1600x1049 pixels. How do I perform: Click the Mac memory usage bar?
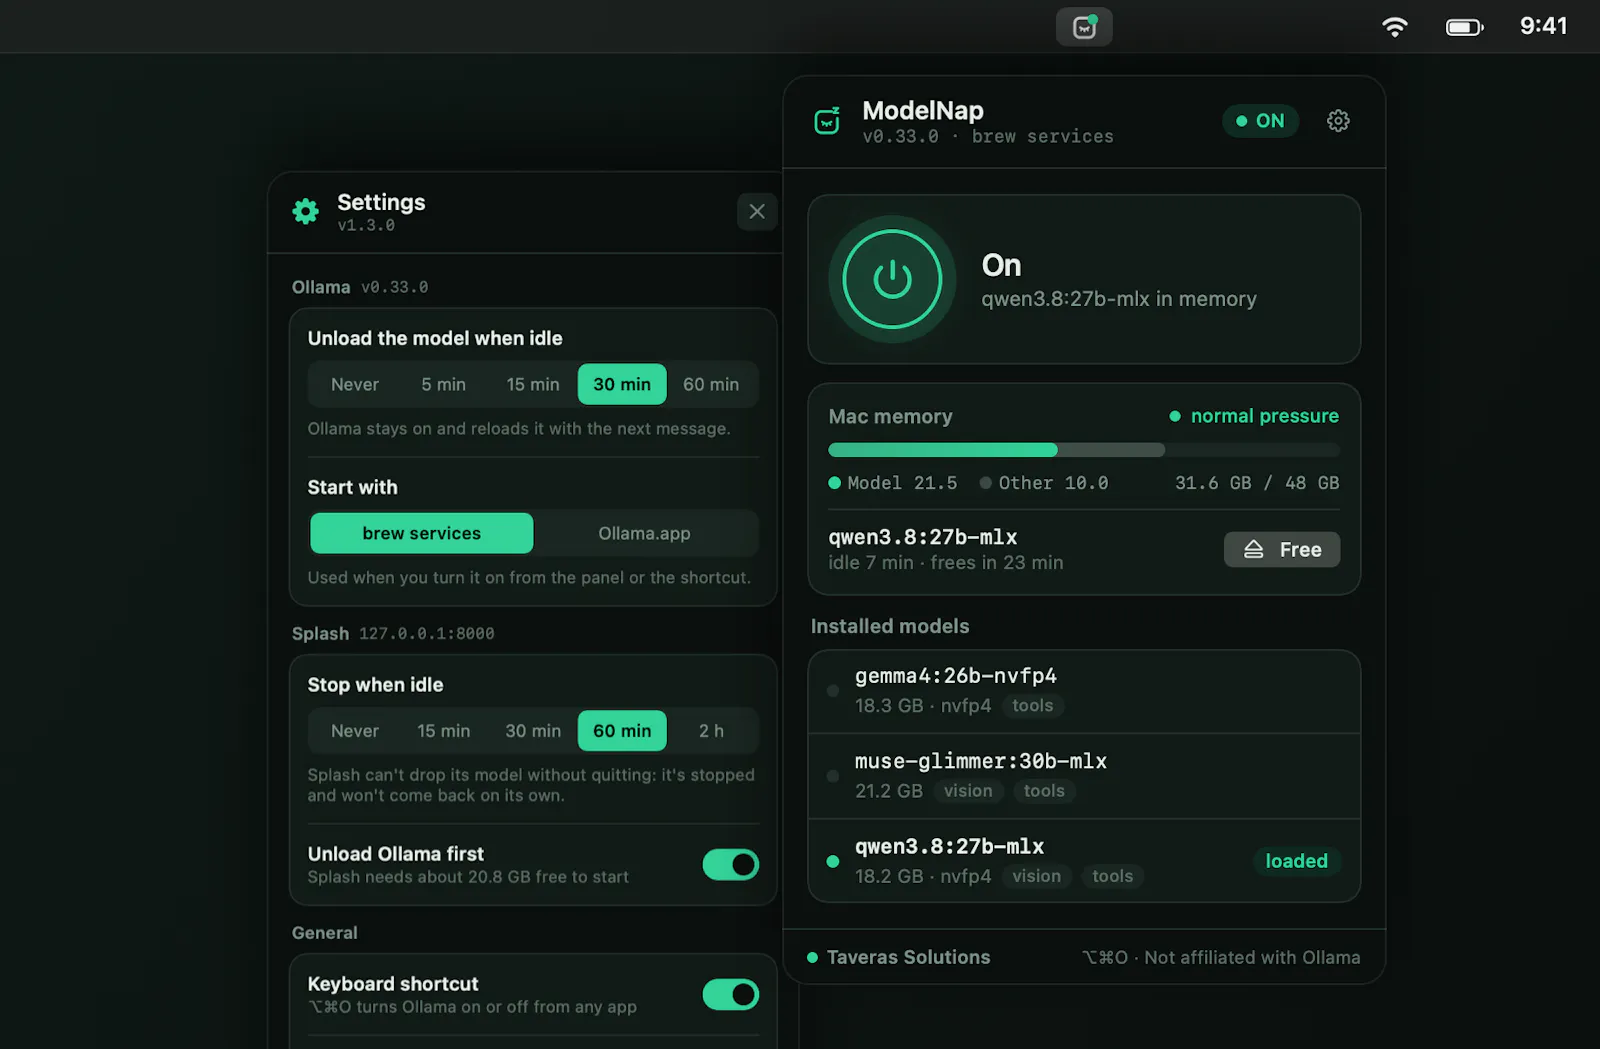click(1084, 450)
